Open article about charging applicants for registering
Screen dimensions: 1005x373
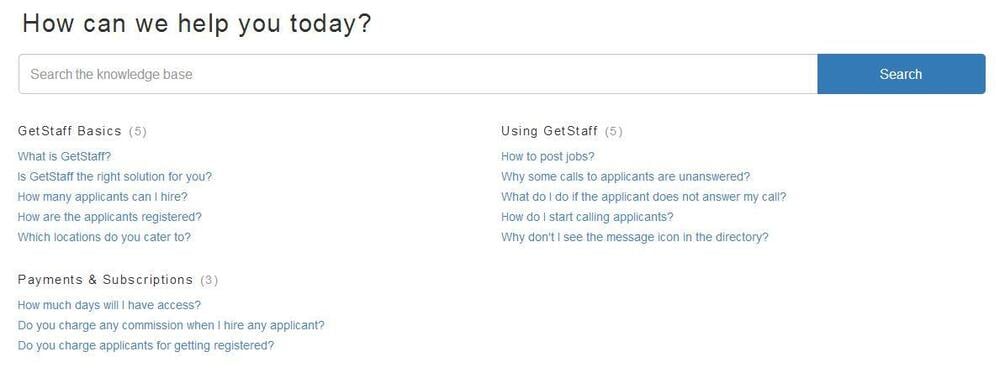(146, 345)
